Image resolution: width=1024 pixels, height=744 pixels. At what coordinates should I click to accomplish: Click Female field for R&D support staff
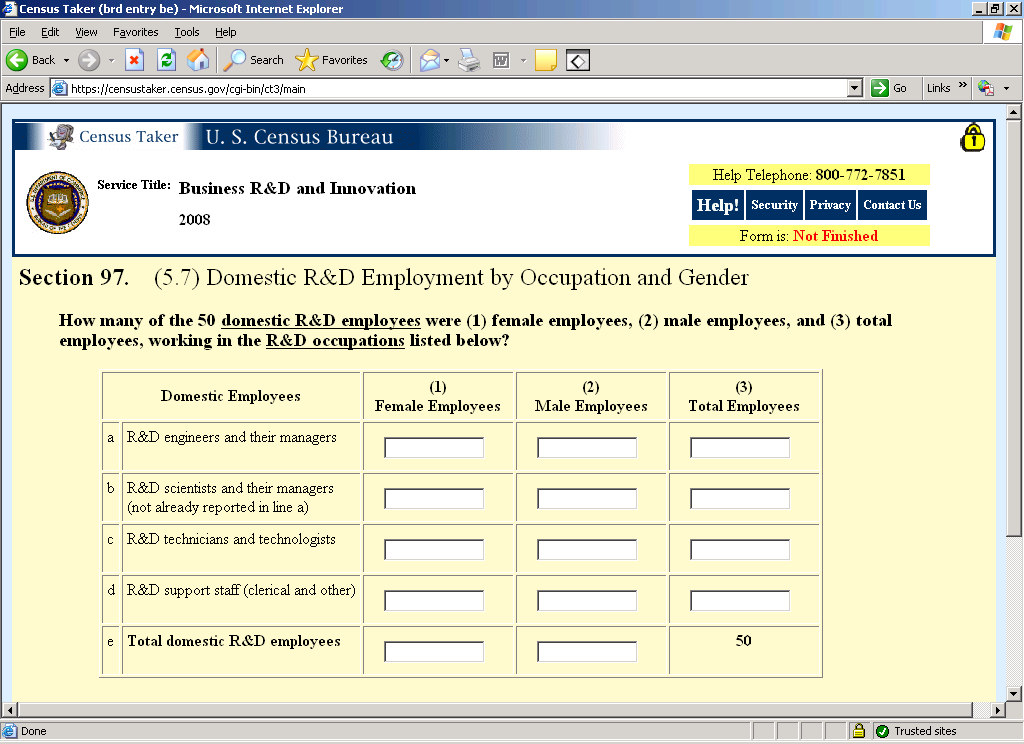point(434,600)
